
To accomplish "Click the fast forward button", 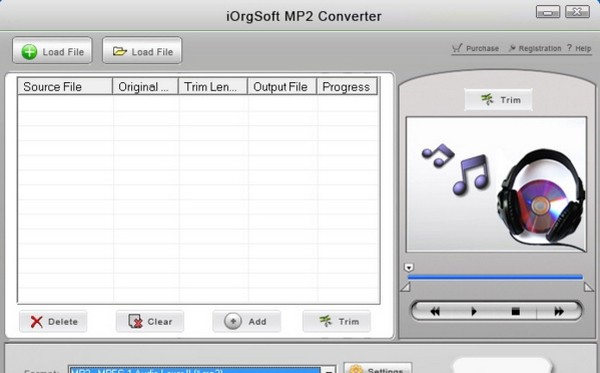I will click(x=559, y=311).
